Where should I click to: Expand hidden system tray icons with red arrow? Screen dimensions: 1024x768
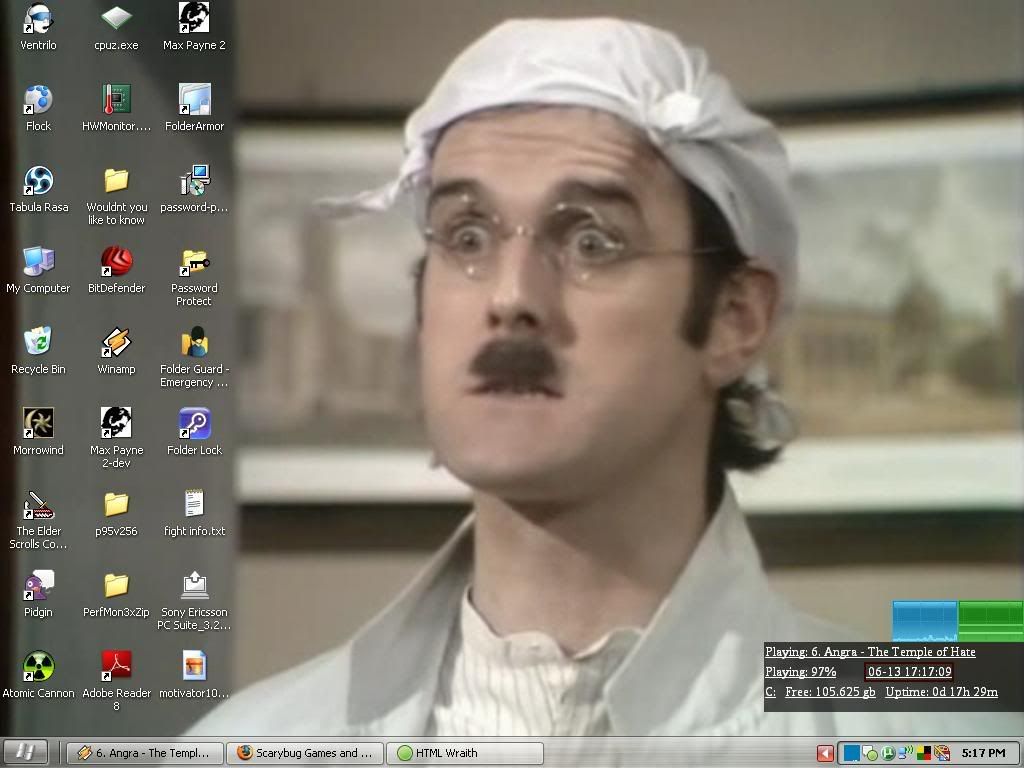tap(825, 753)
